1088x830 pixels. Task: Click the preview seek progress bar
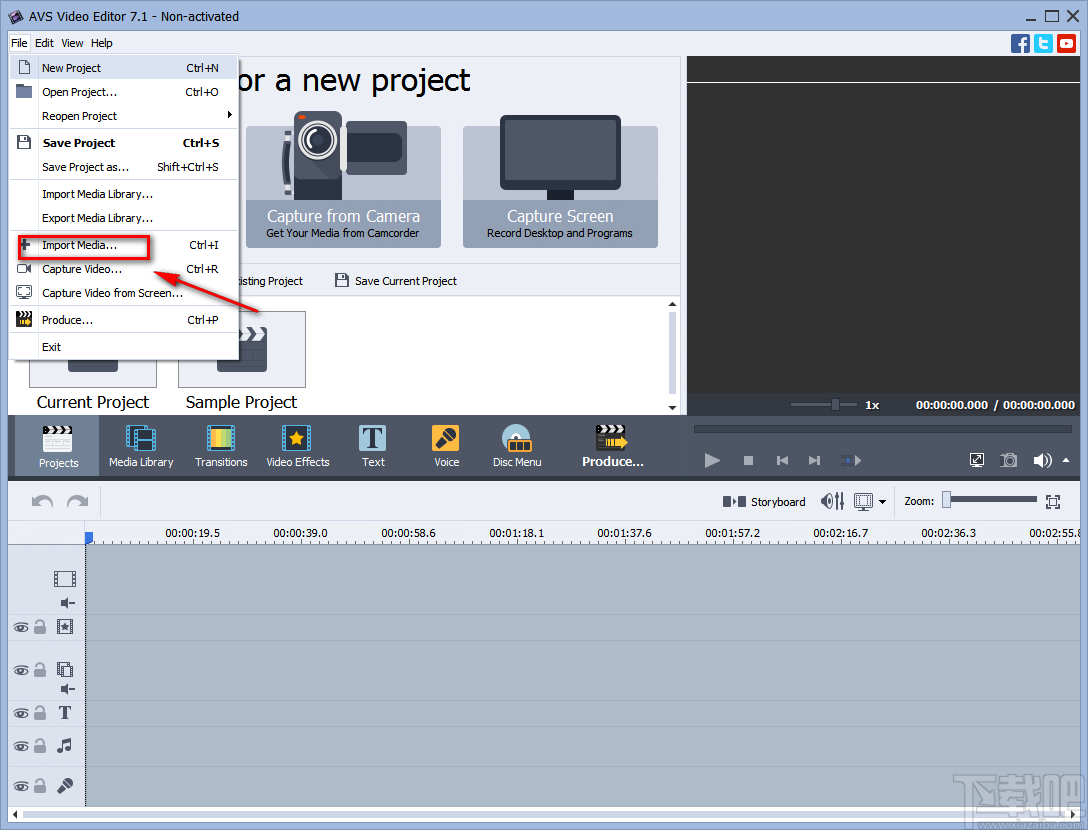883,429
